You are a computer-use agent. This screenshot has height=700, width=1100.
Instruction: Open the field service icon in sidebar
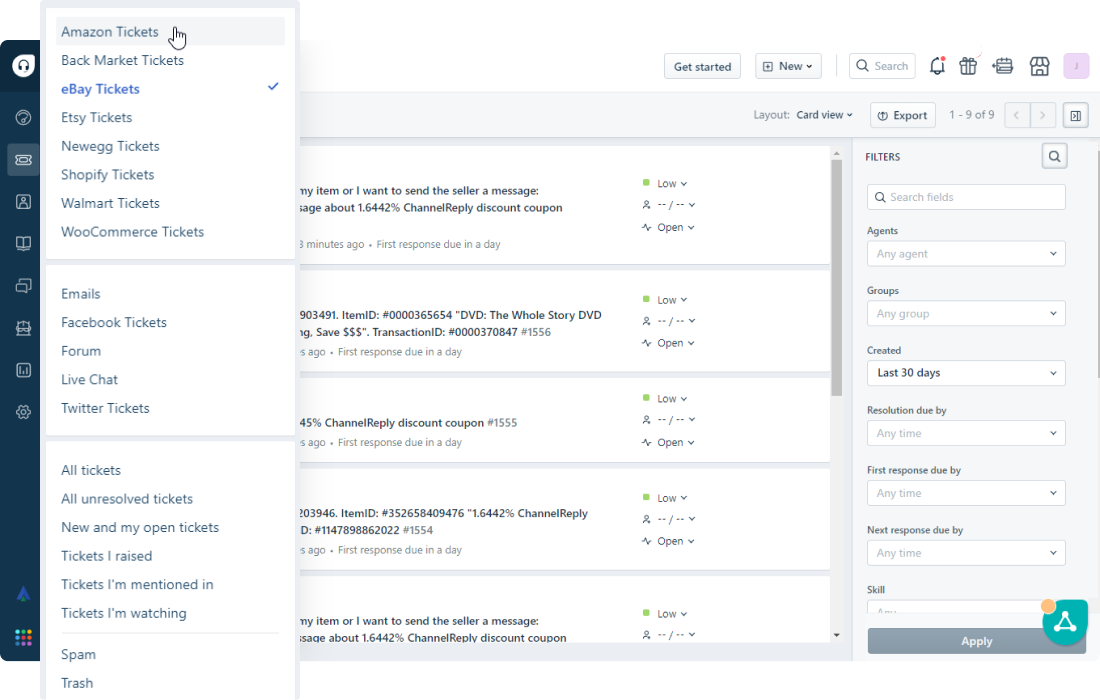click(23, 328)
